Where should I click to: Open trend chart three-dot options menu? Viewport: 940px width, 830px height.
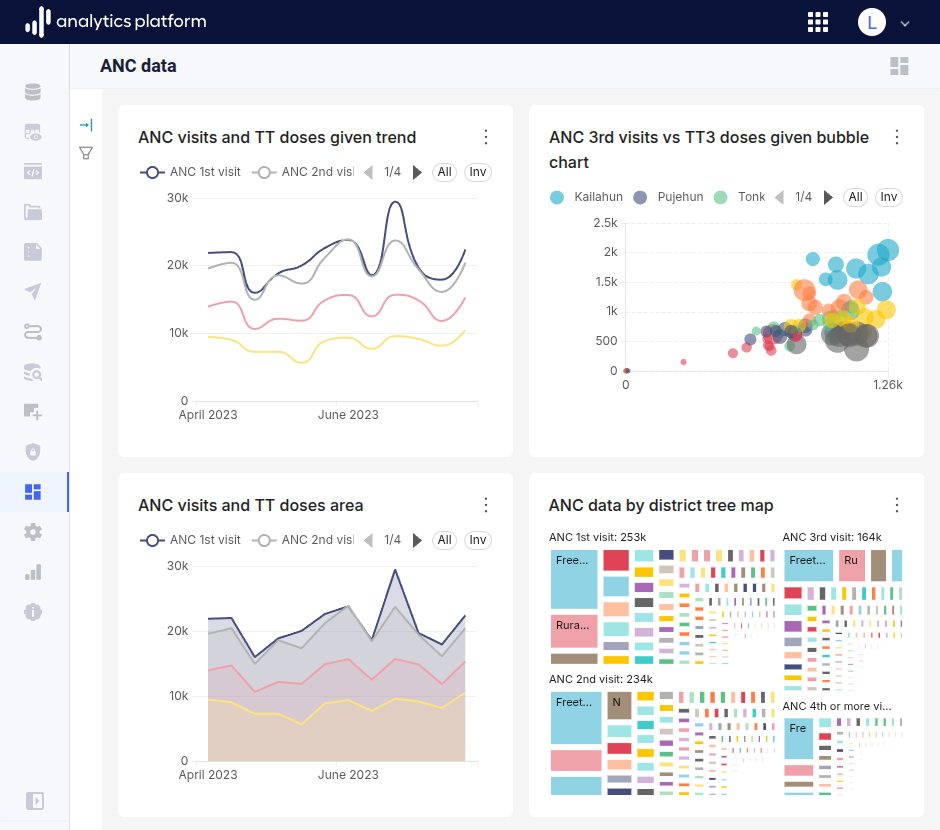(486, 137)
